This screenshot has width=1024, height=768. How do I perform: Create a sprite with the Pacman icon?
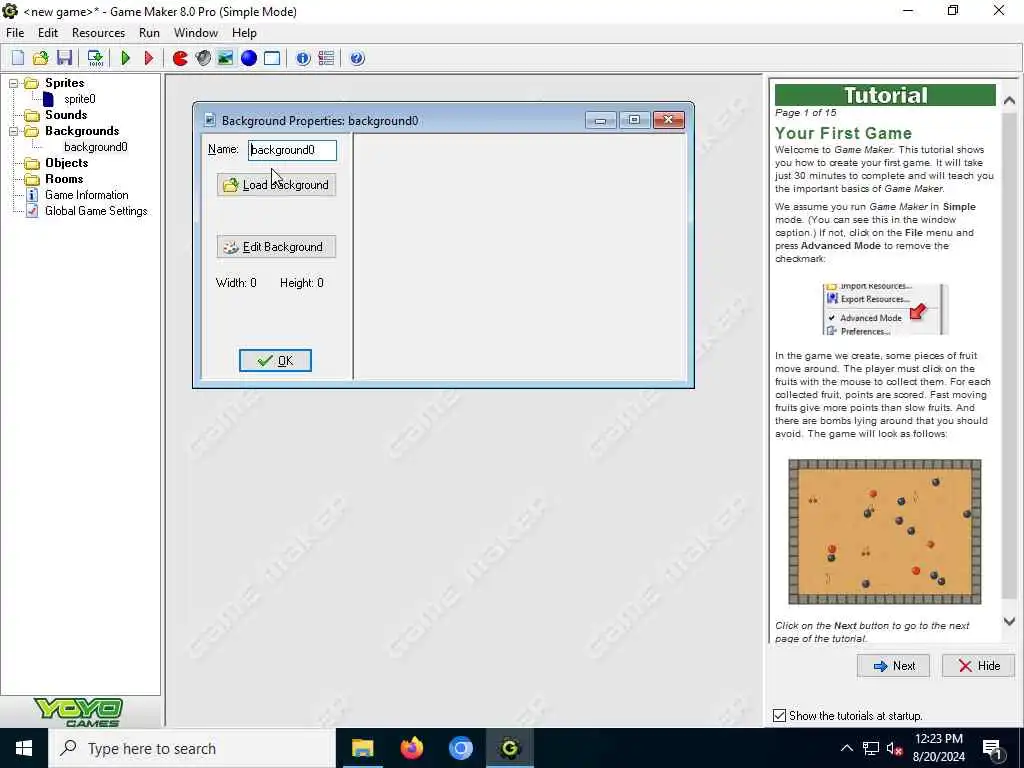[180, 58]
